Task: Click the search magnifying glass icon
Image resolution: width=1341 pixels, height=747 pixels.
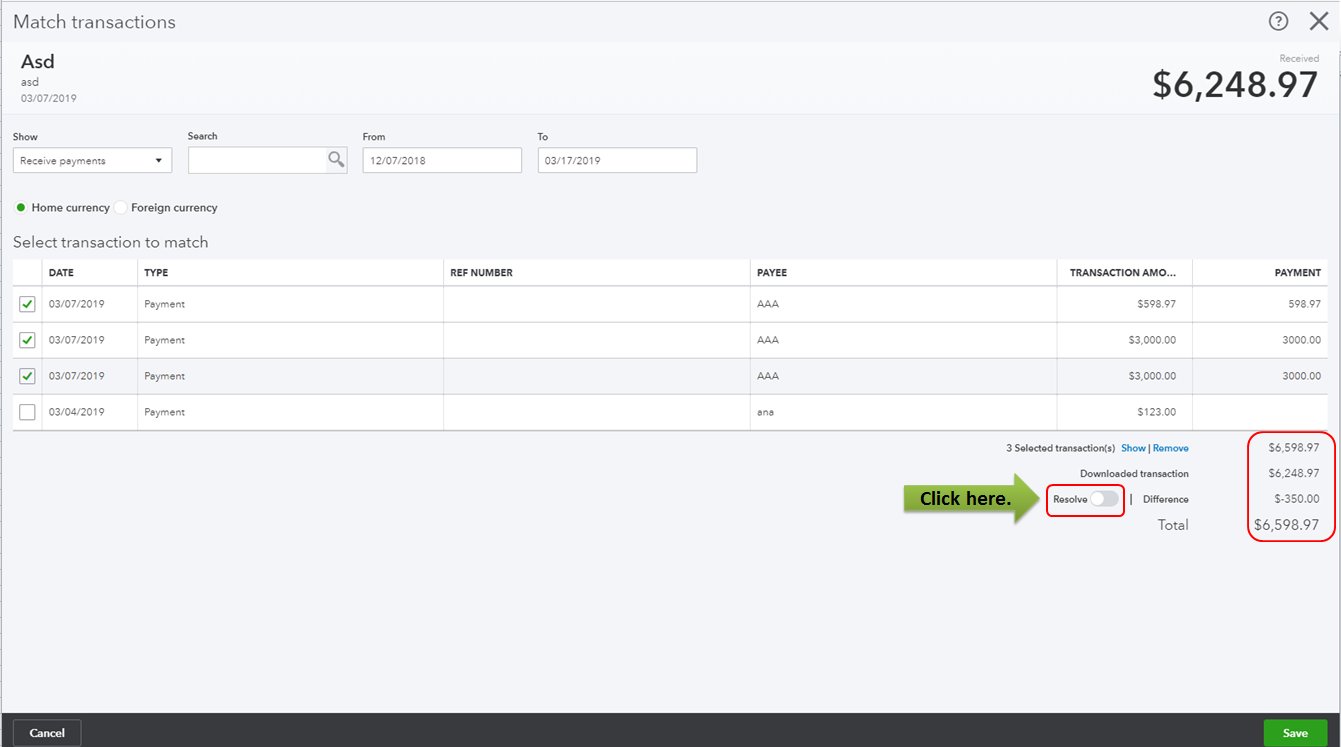Action: coord(336,160)
